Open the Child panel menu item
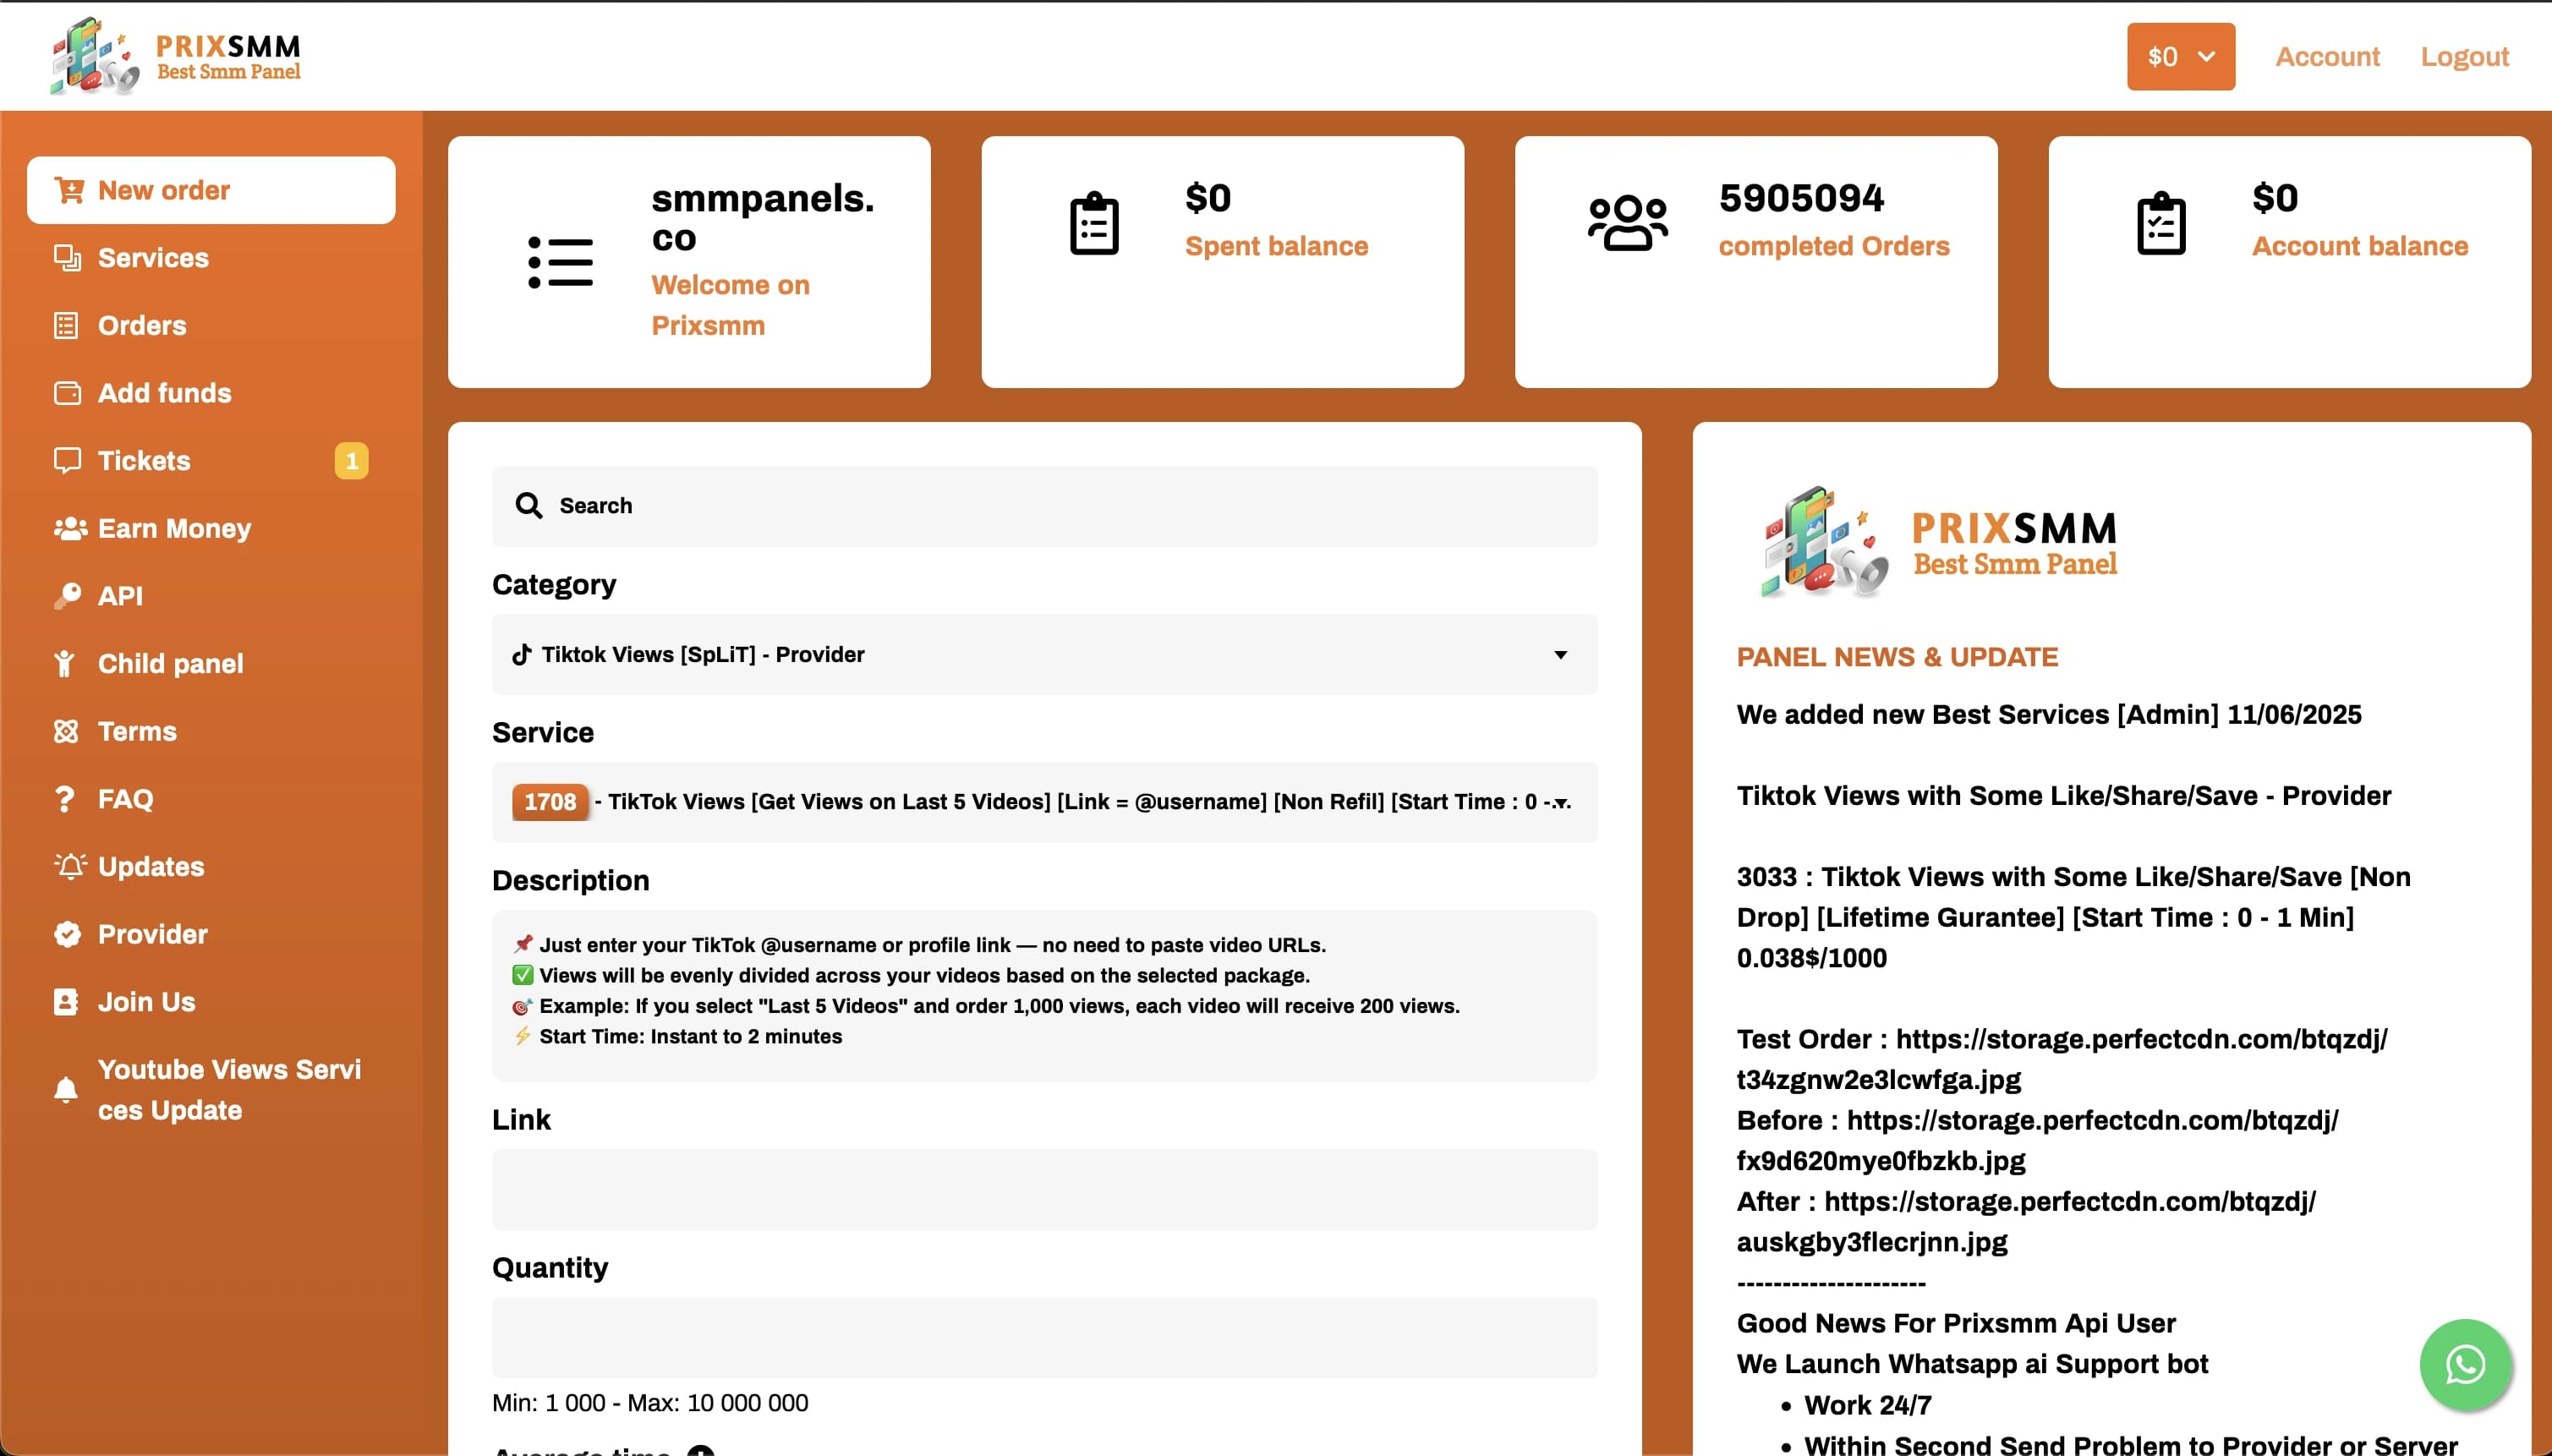This screenshot has height=1456, width=2552. 170,664
